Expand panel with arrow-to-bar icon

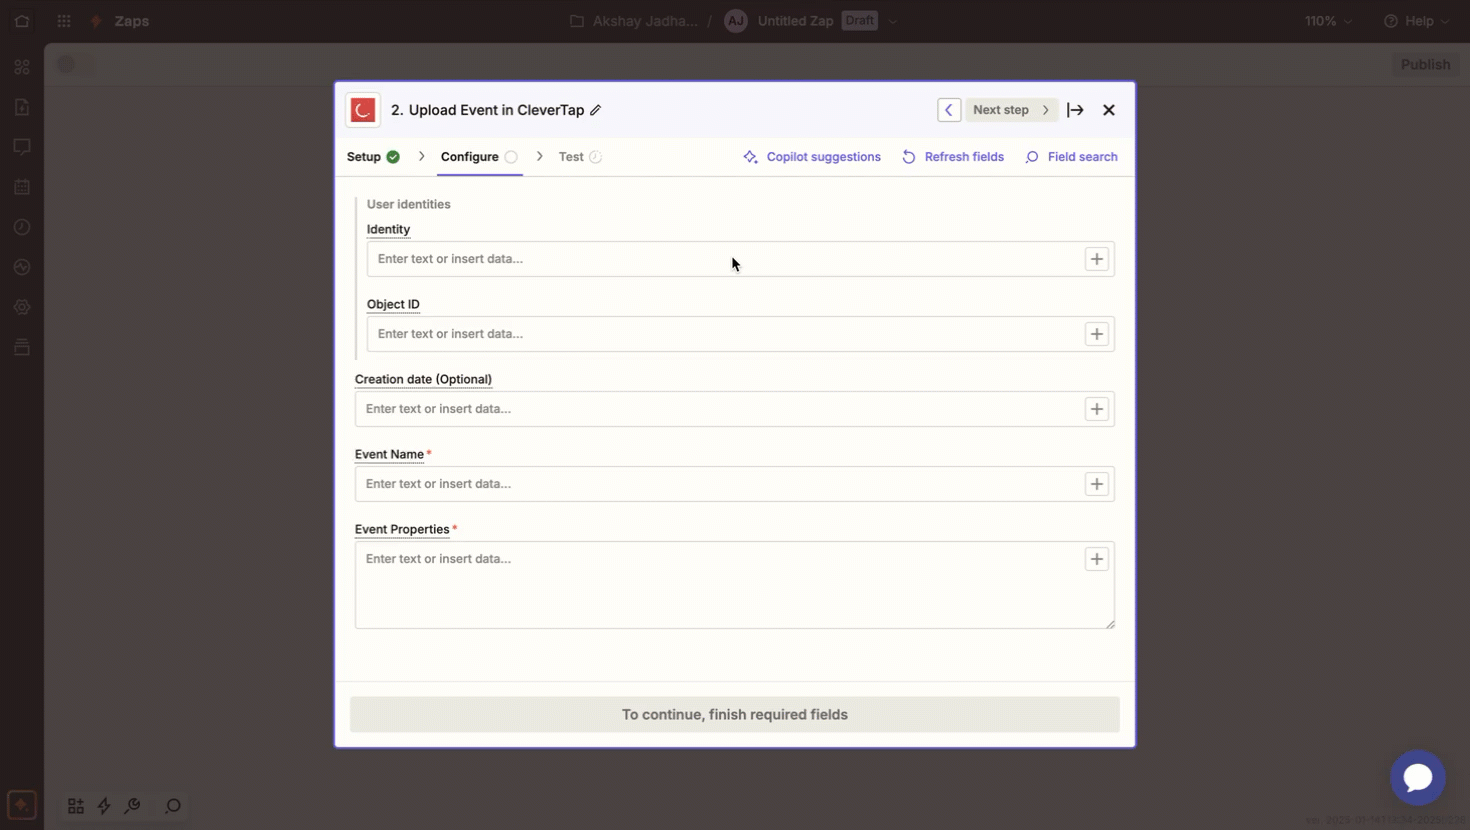[x=1075, y=110]
